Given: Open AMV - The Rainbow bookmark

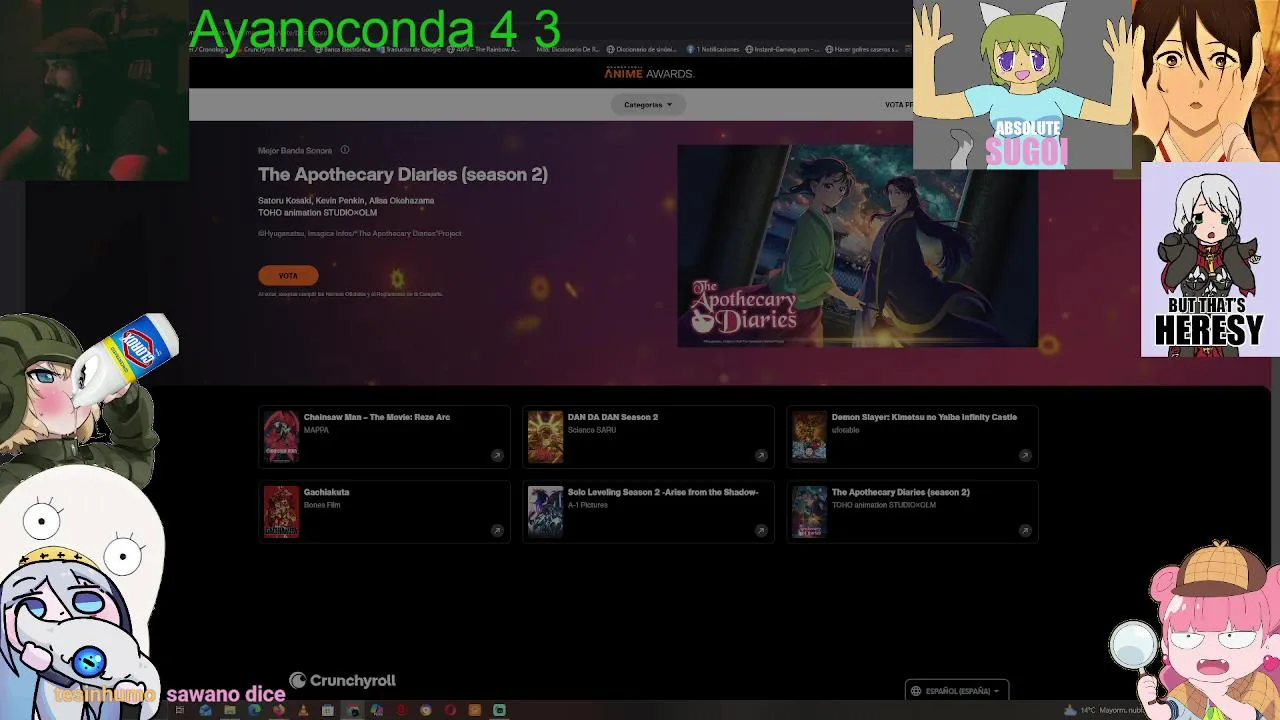Looking at the screenshot, I should [x=483, y=49].
